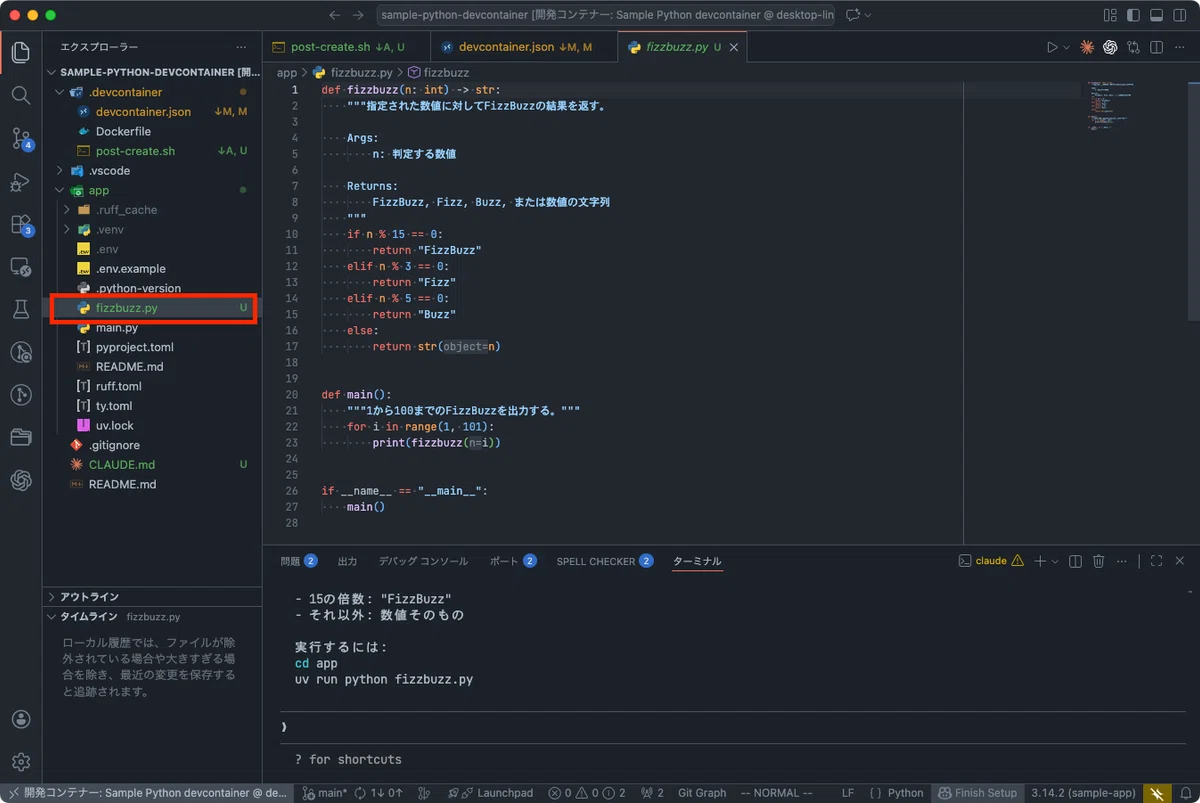This screenshot has width=1200, height=803.
Task: Select Python interpreter 3.14.2 (sample-app)
Action: pos(1083,793)
